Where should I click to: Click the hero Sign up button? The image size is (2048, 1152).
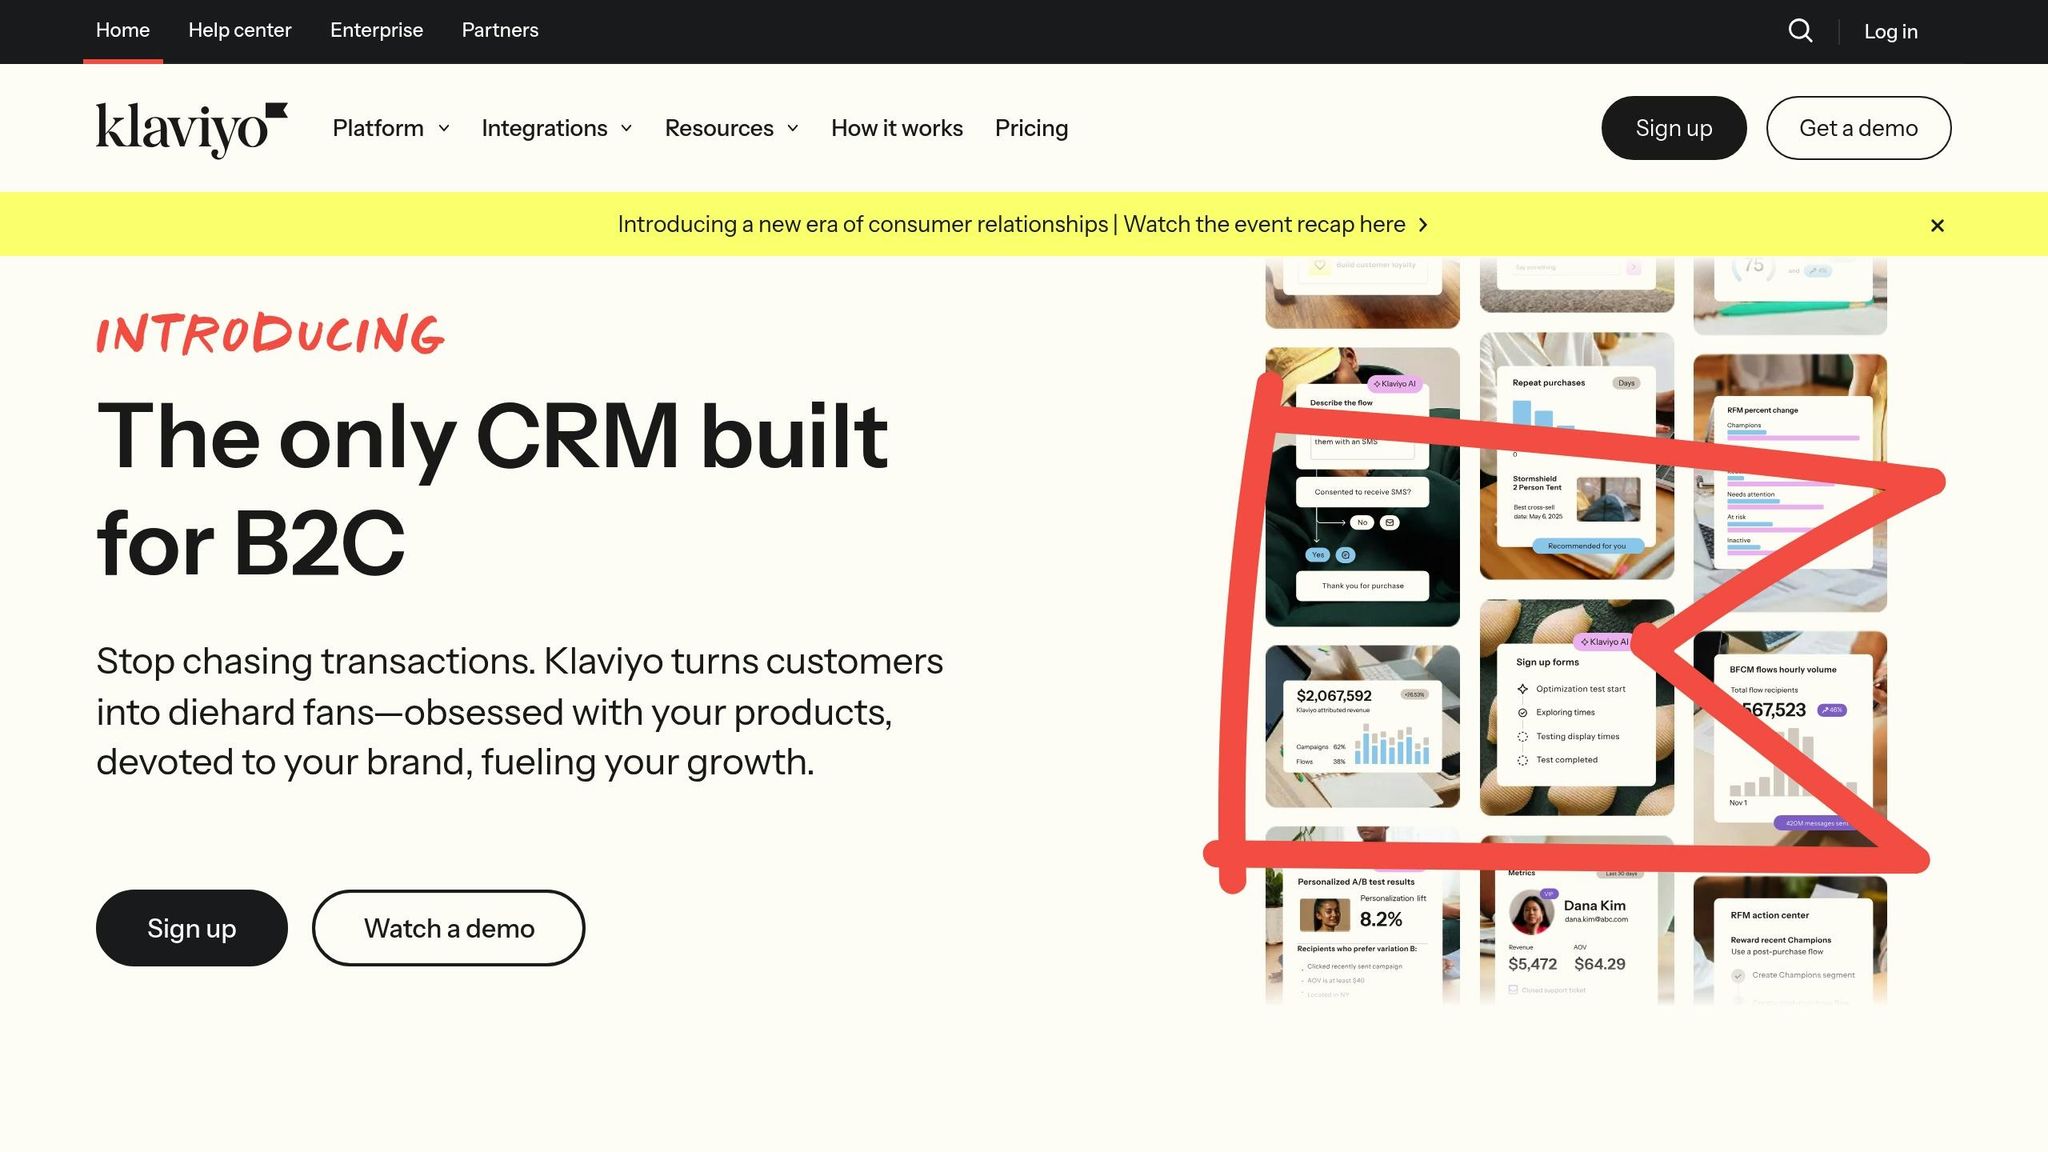tap(191, 928)
